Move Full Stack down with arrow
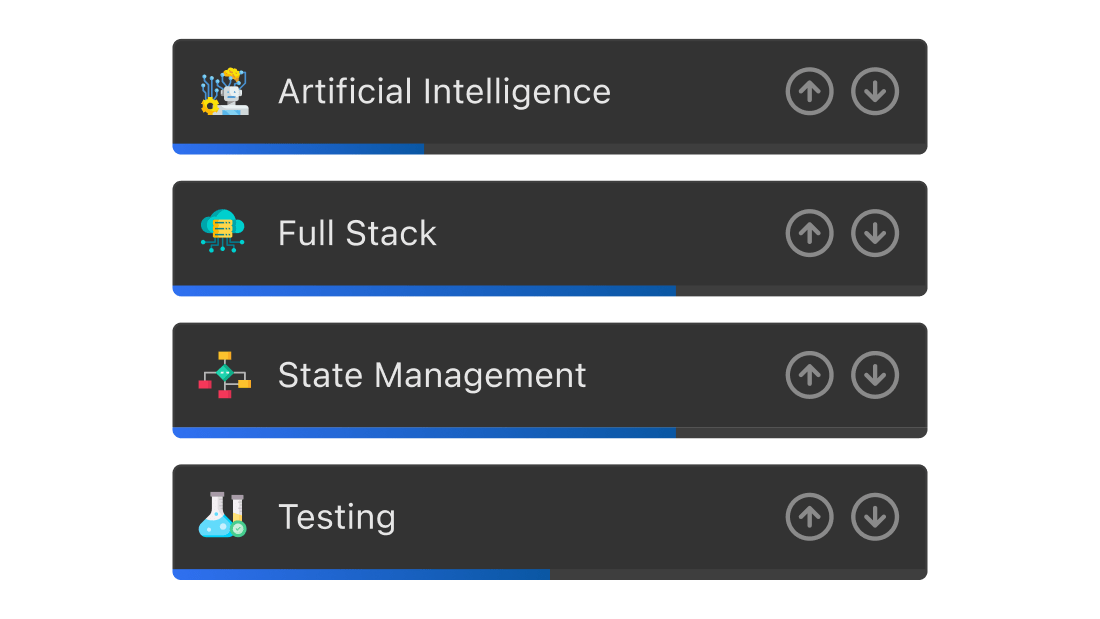The width and height of the screenshot is (1100, 619). point(875,233)
